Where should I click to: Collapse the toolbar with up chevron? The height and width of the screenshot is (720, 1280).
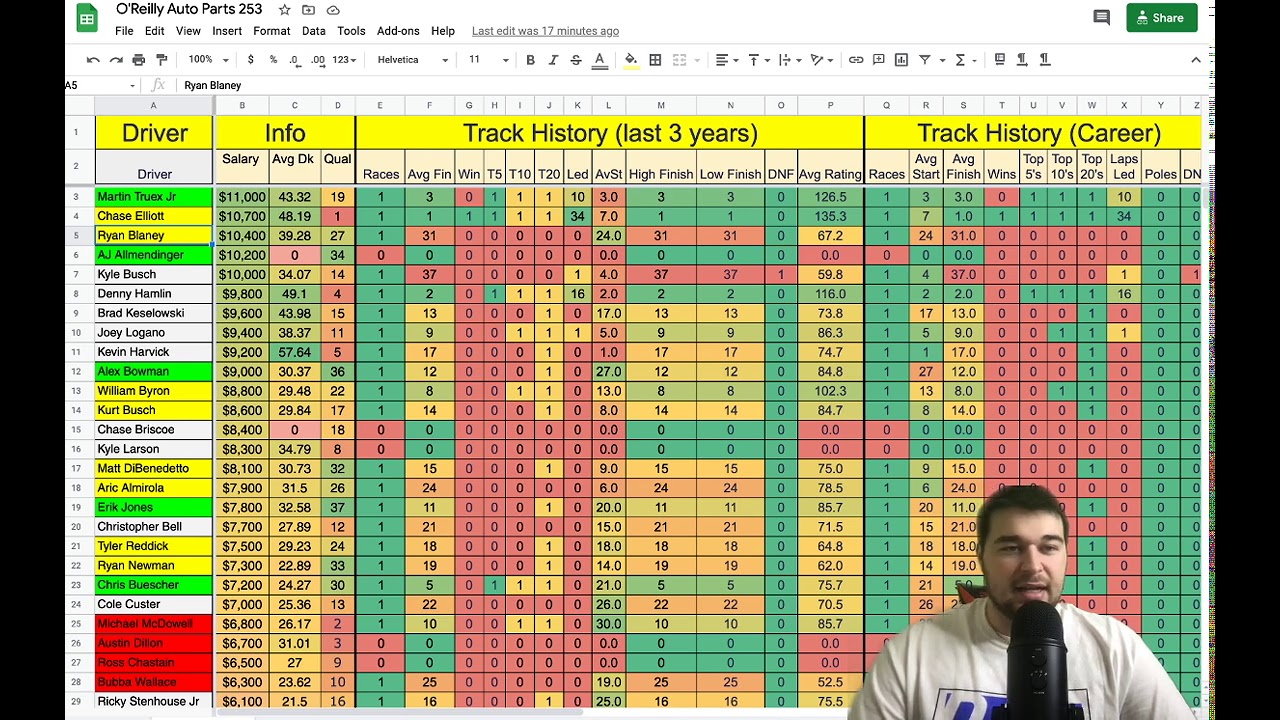(x=1195, y=60)
